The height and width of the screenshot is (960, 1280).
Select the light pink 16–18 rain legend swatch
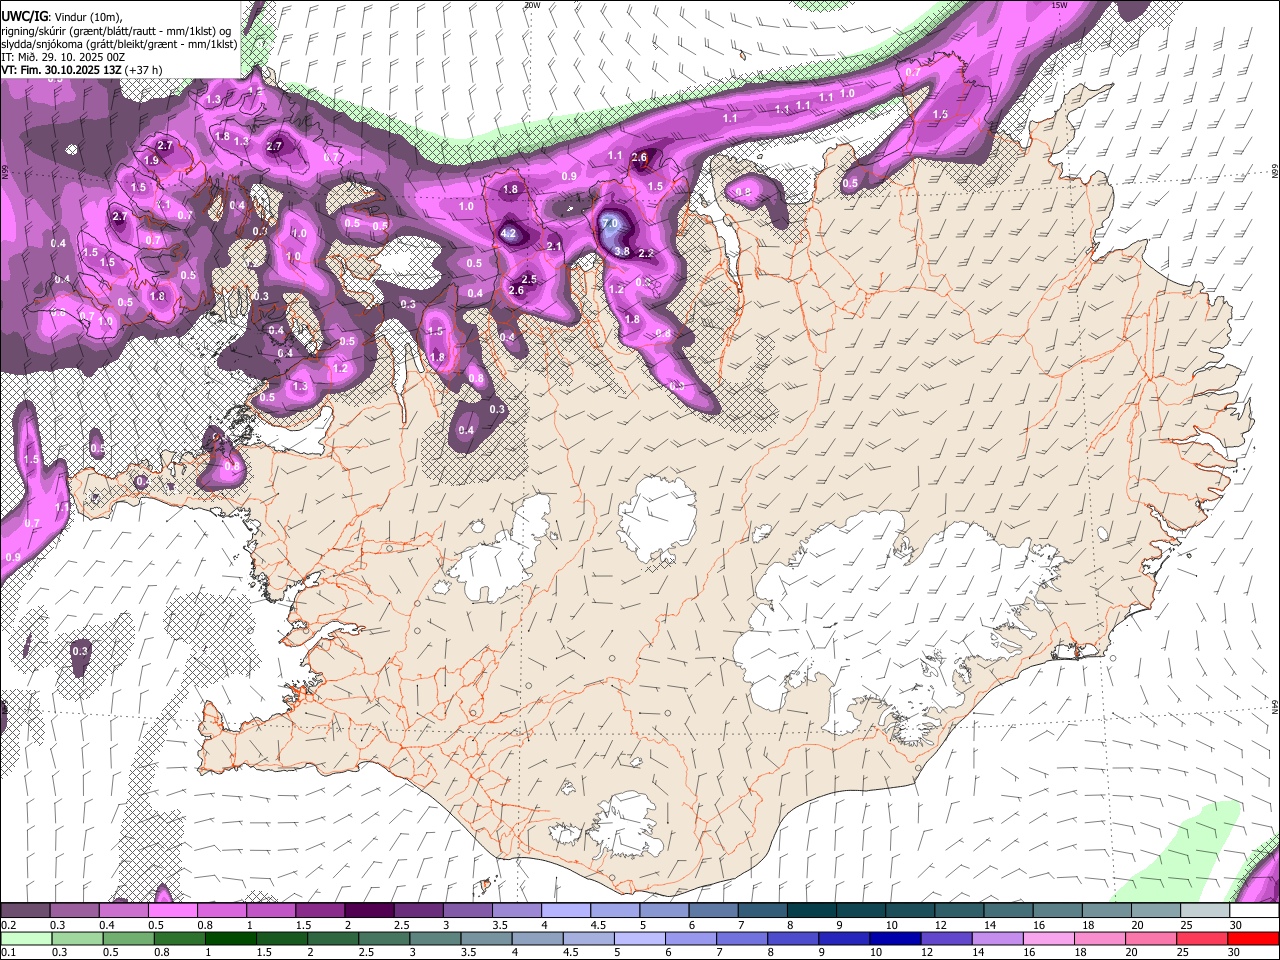tap(1048, 939)
